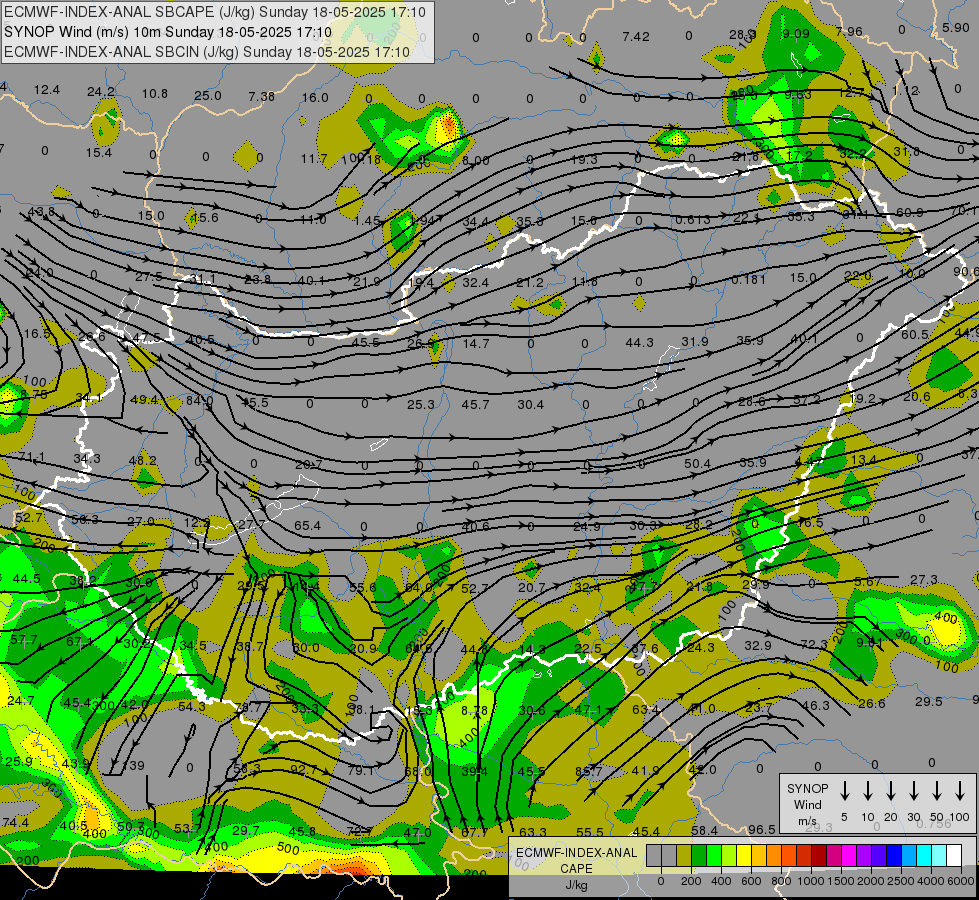Click the SBCIN value 58.4
The image size is (979, 900).
(704, 830)
